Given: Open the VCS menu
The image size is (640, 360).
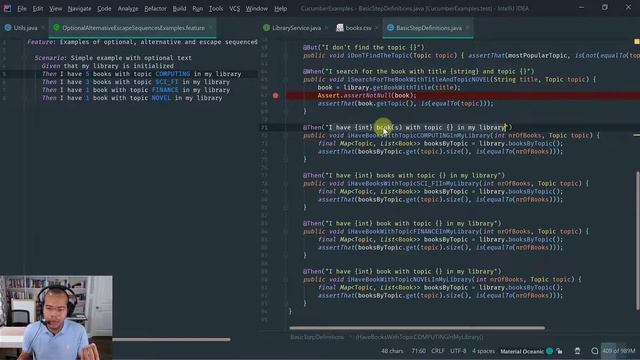Looking at the screenshot, I should pos(234,8).
